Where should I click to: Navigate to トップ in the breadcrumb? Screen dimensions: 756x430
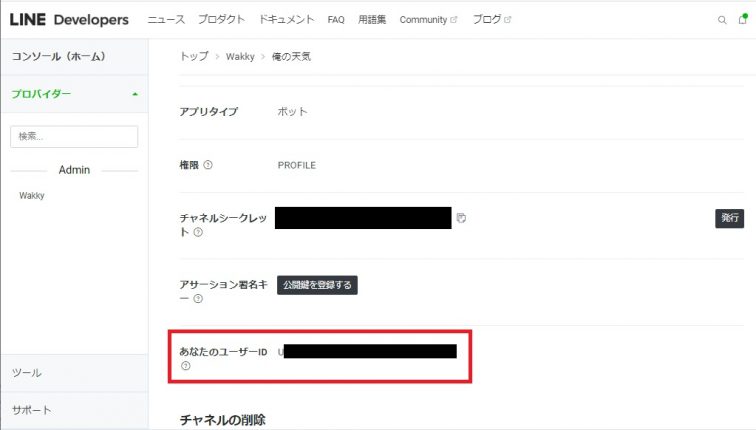coord(192,56)
